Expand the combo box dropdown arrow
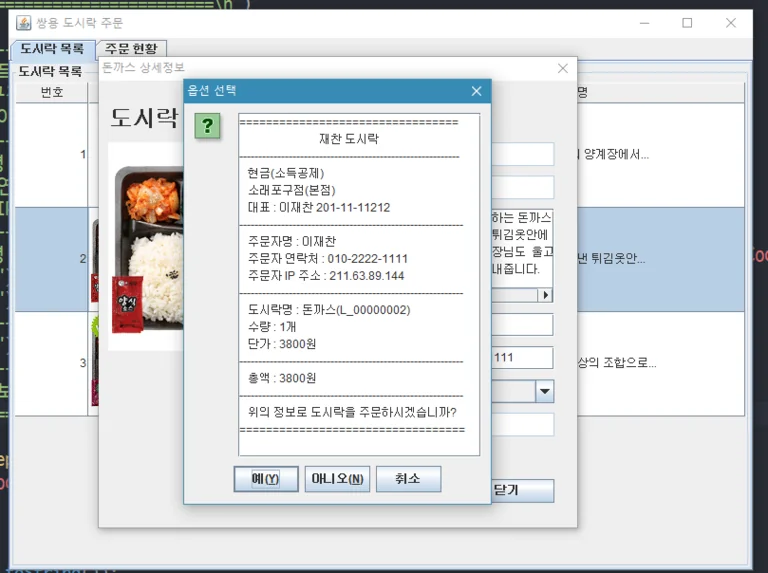This screenshot has height=573, width=768. (x=544, y=391)
